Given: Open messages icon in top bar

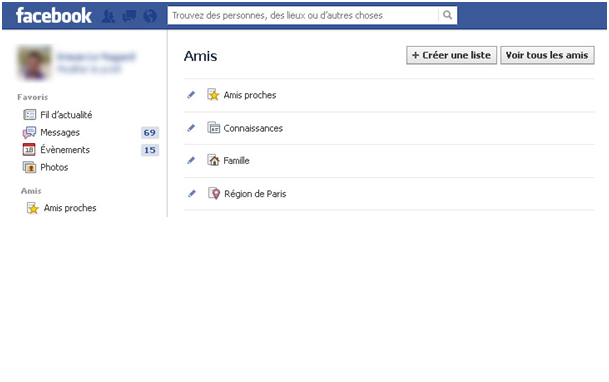Looking at the screenshot, I should coord(129,16).
